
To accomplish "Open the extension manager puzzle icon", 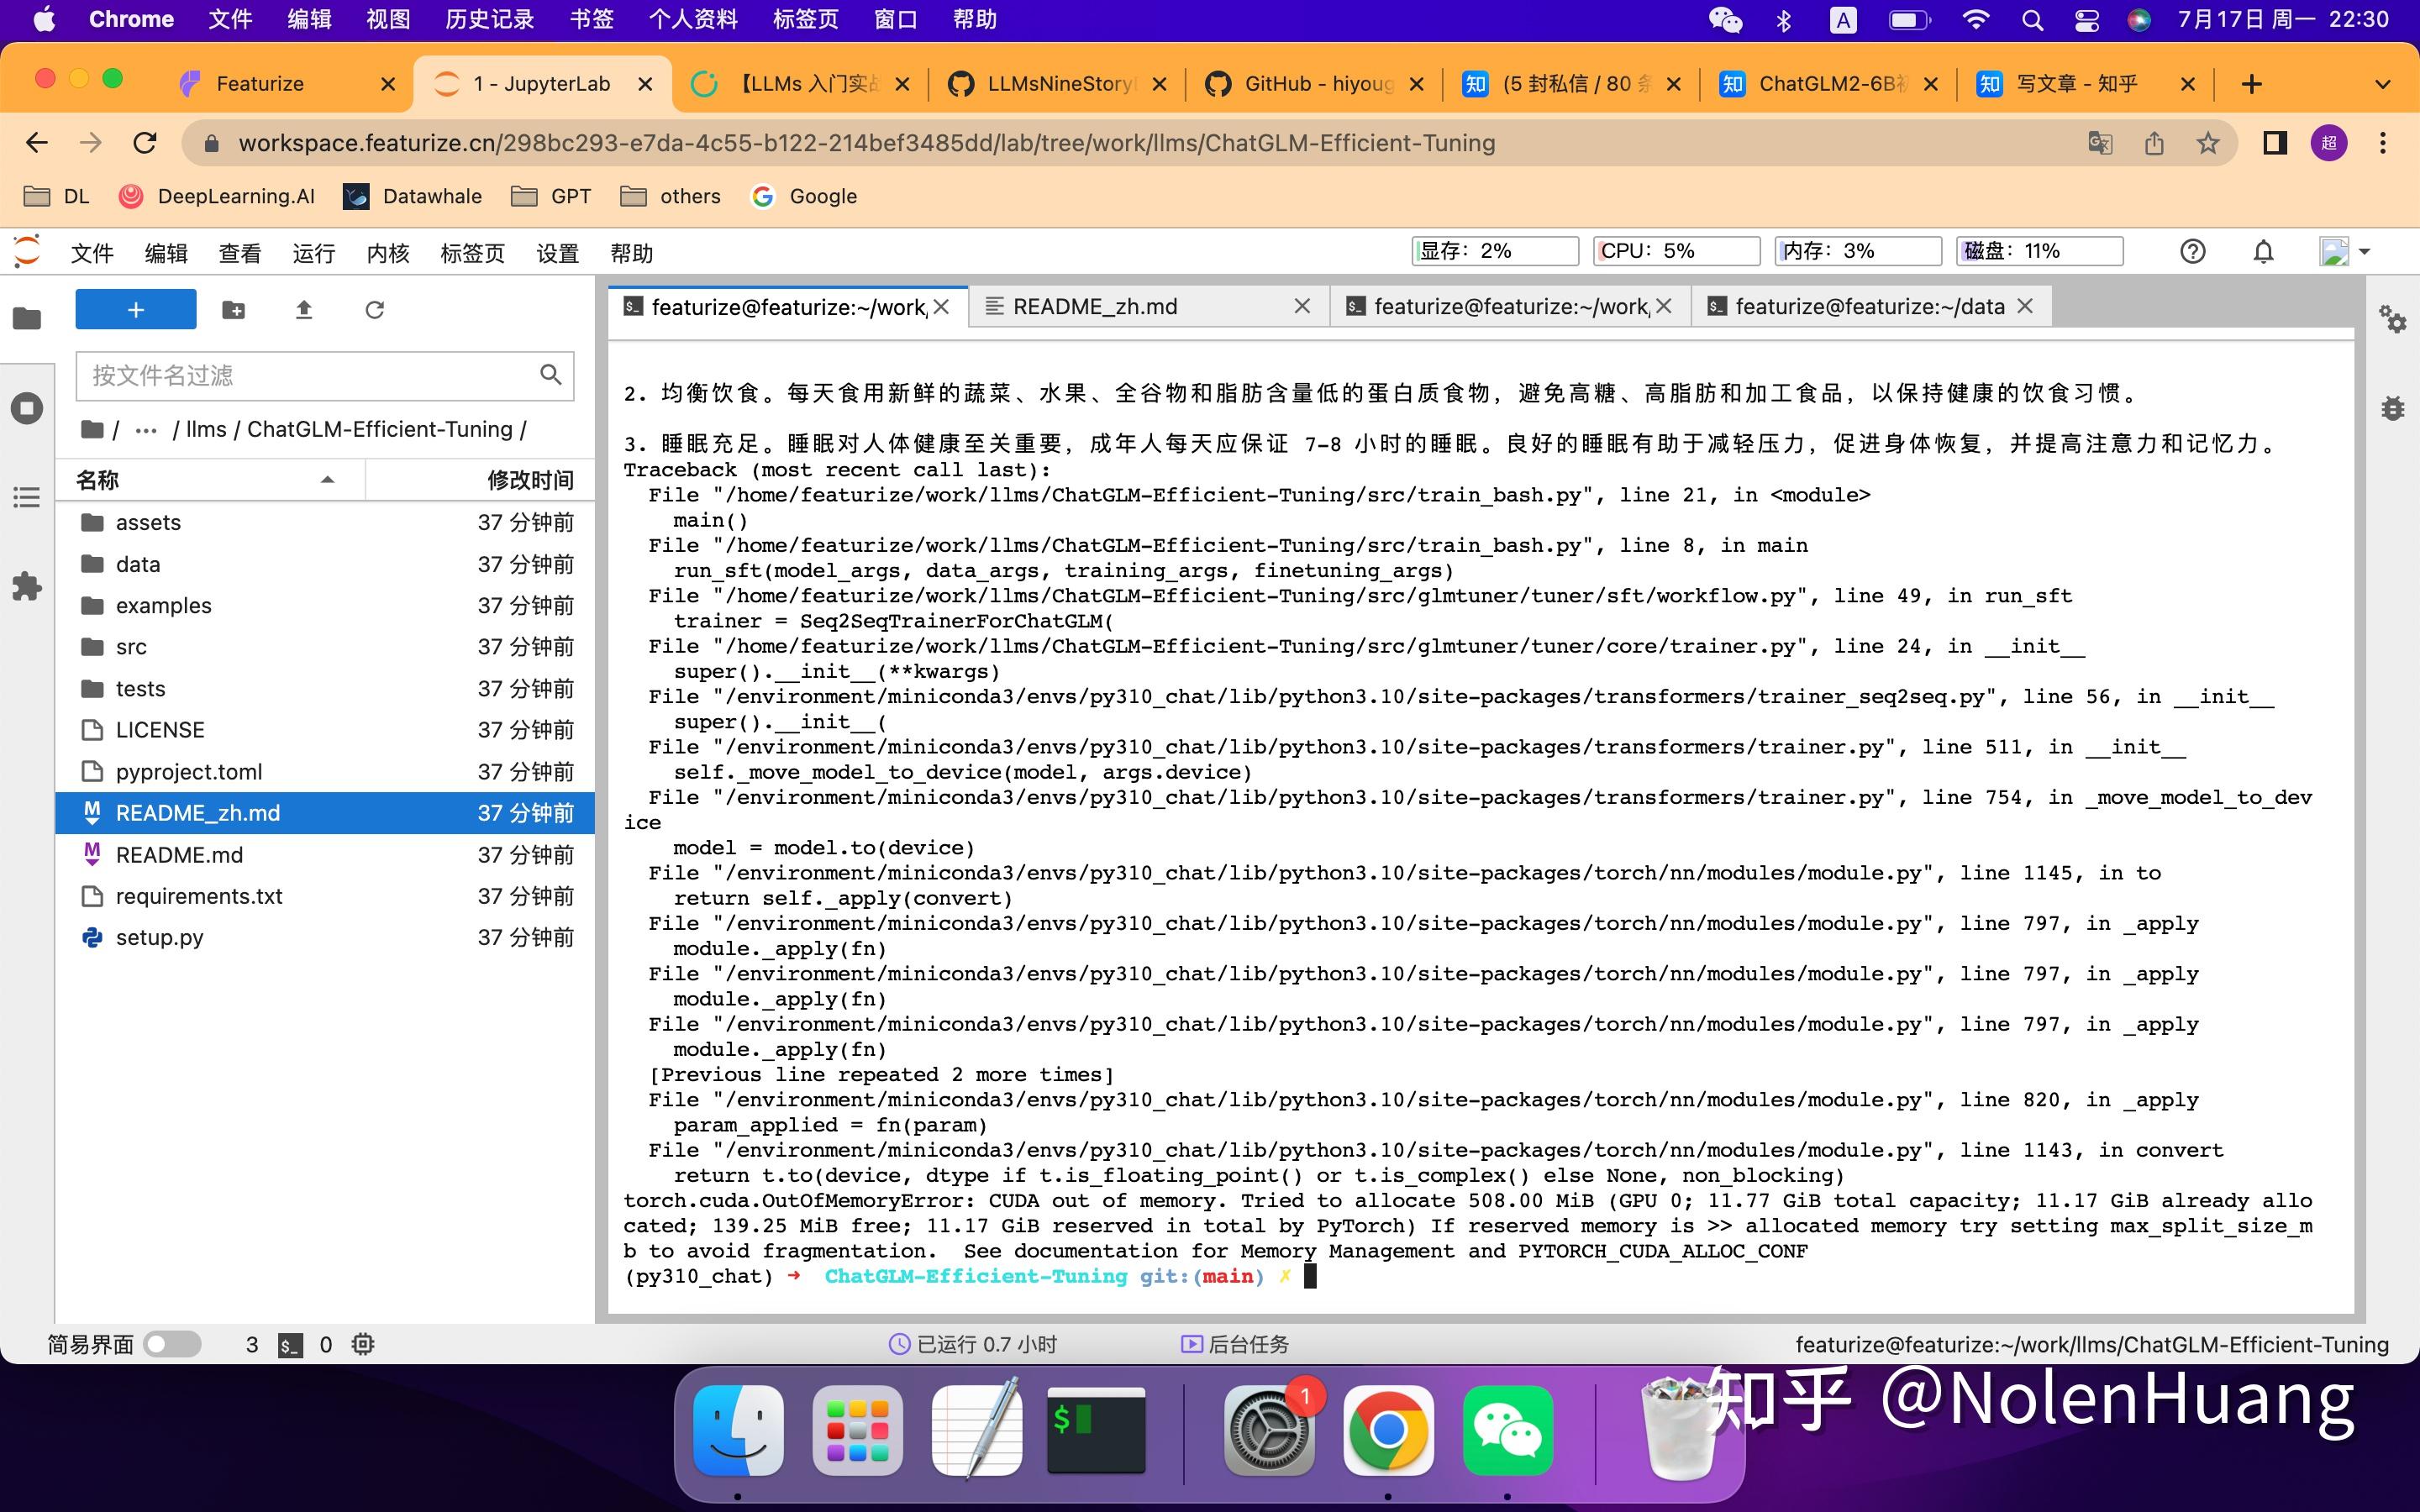I will (27, 586).
